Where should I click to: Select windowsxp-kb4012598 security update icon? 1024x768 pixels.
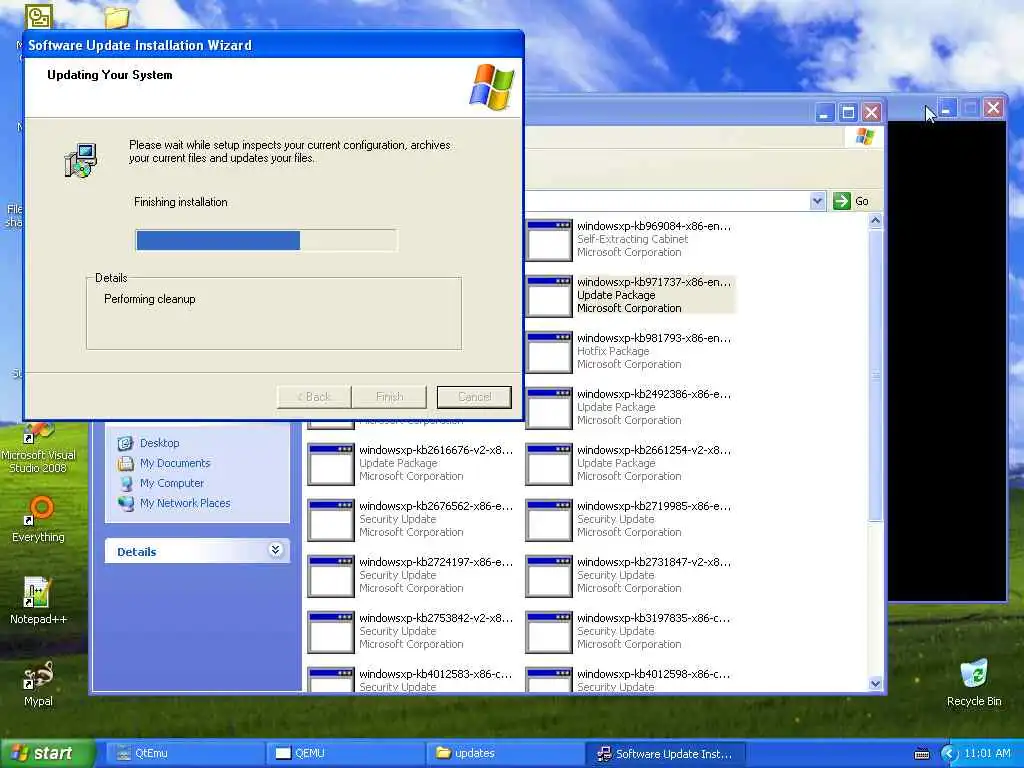point(549,679)
